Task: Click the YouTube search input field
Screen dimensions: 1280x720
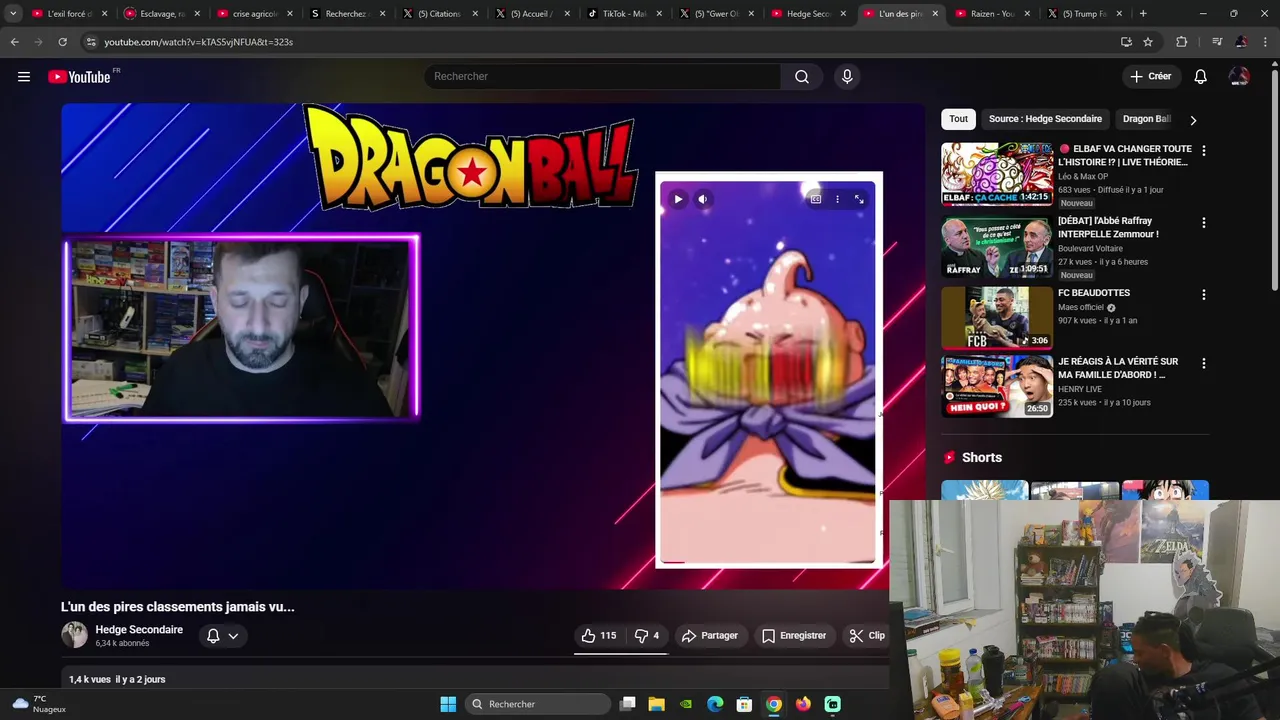Action: (x=603, y=77)
